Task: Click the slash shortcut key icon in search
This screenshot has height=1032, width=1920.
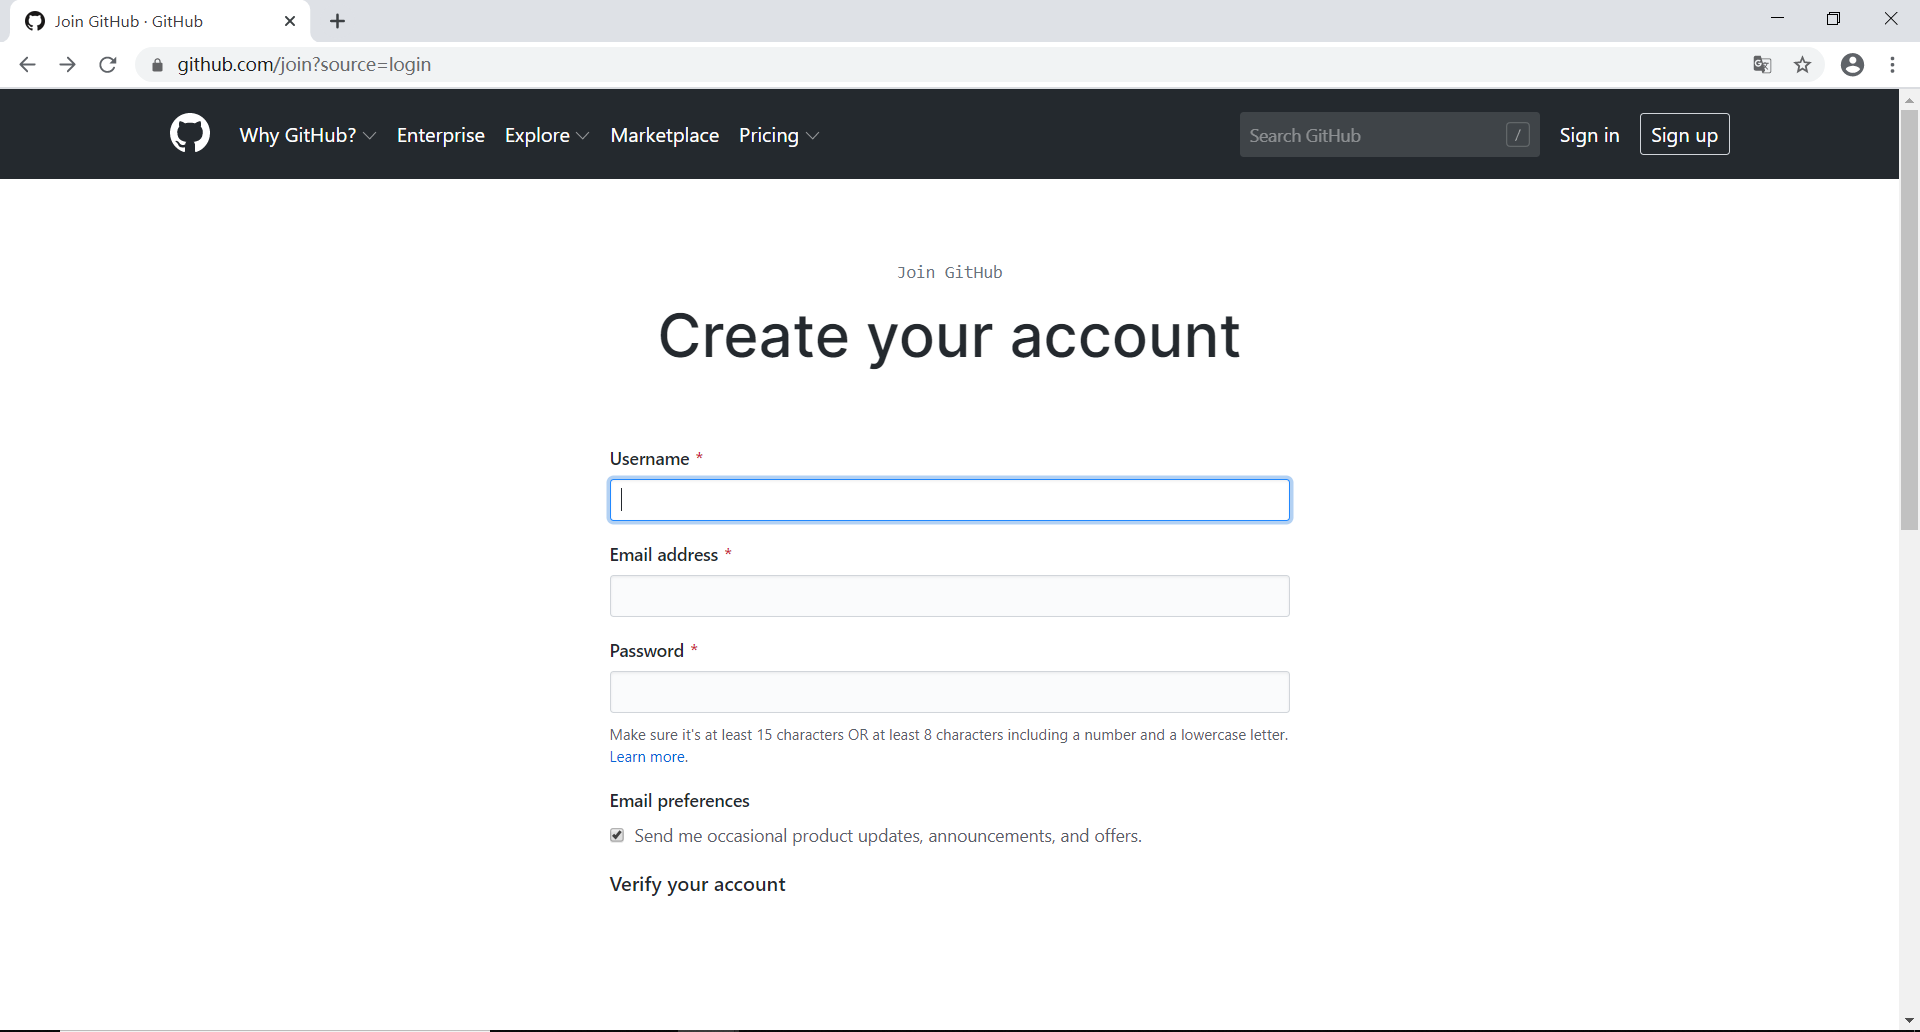Action: click(x=1518, y=135)
